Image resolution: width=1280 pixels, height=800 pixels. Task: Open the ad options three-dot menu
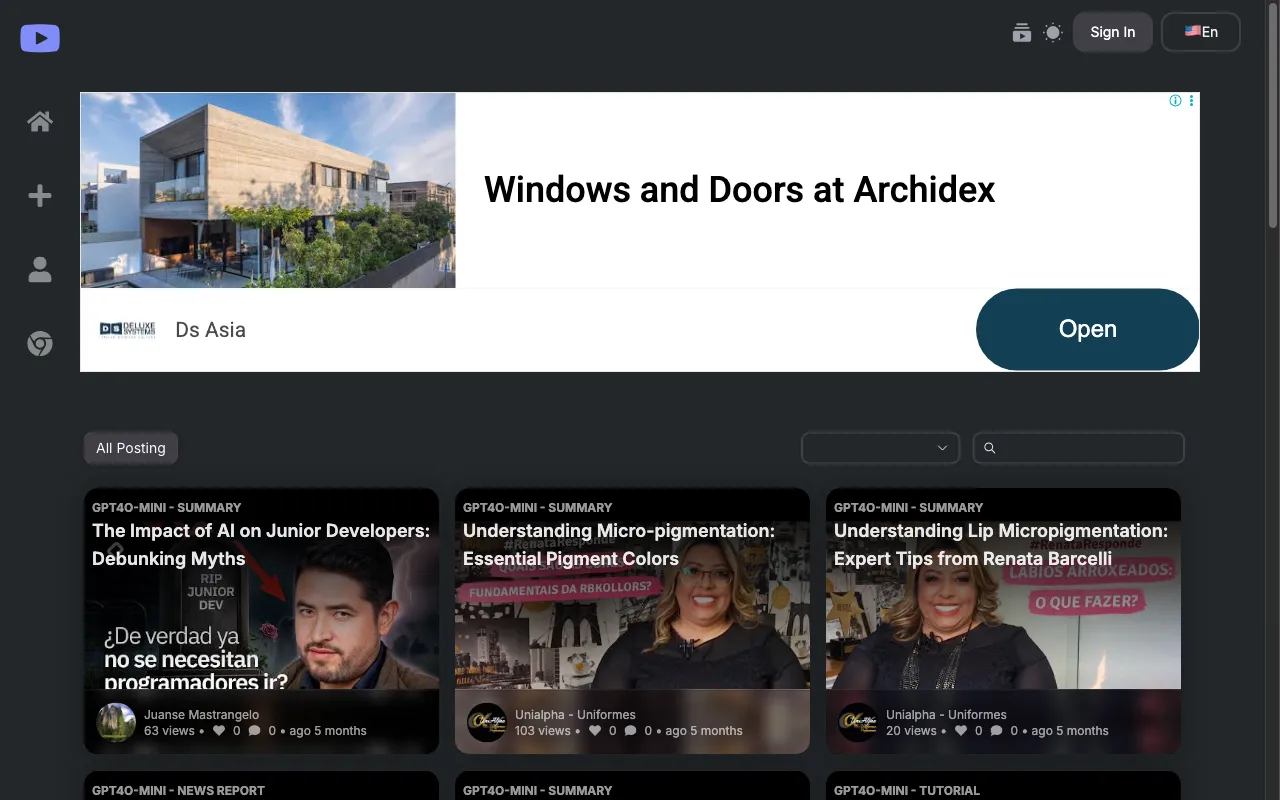(1191, 101)
